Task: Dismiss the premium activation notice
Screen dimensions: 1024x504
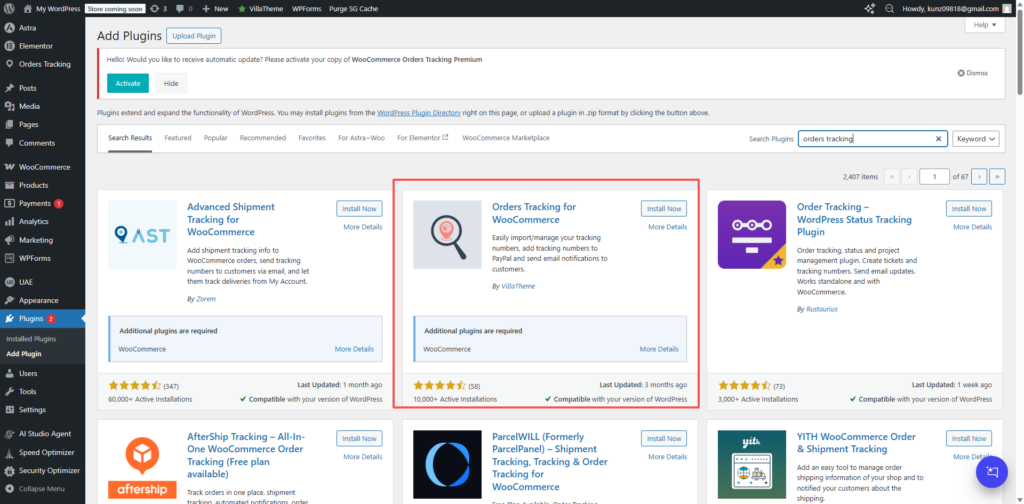Action: [x=973, y=73]
